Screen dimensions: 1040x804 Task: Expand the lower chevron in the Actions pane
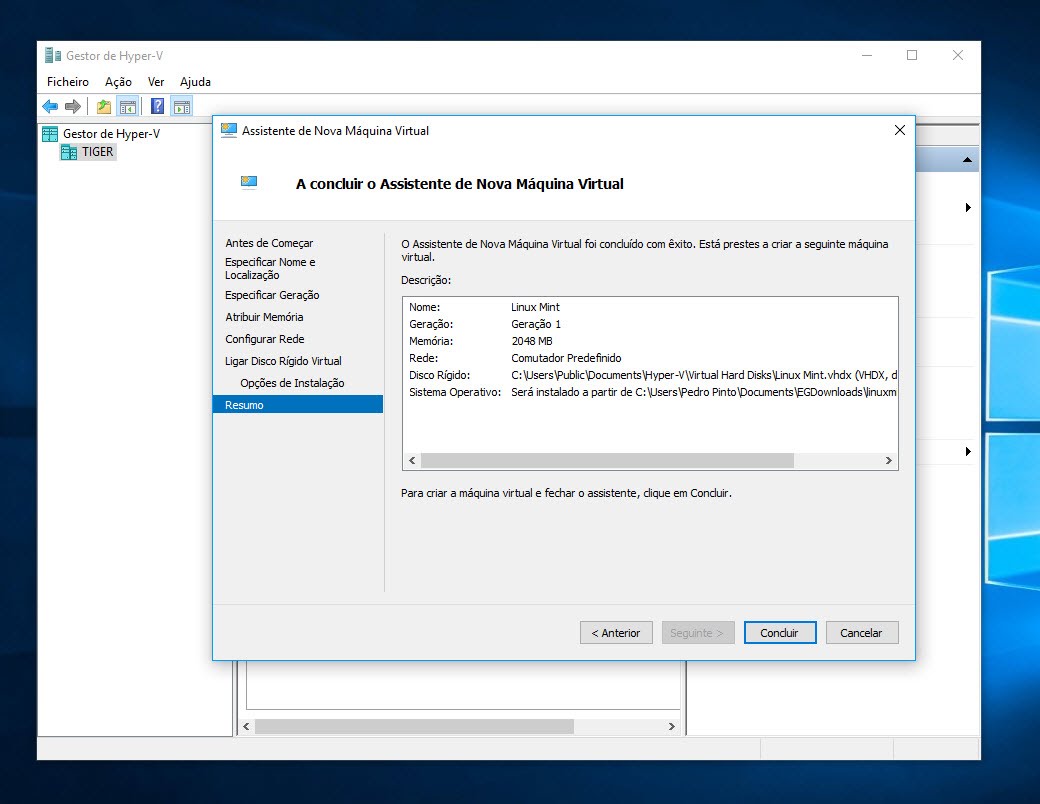(968, 451)
